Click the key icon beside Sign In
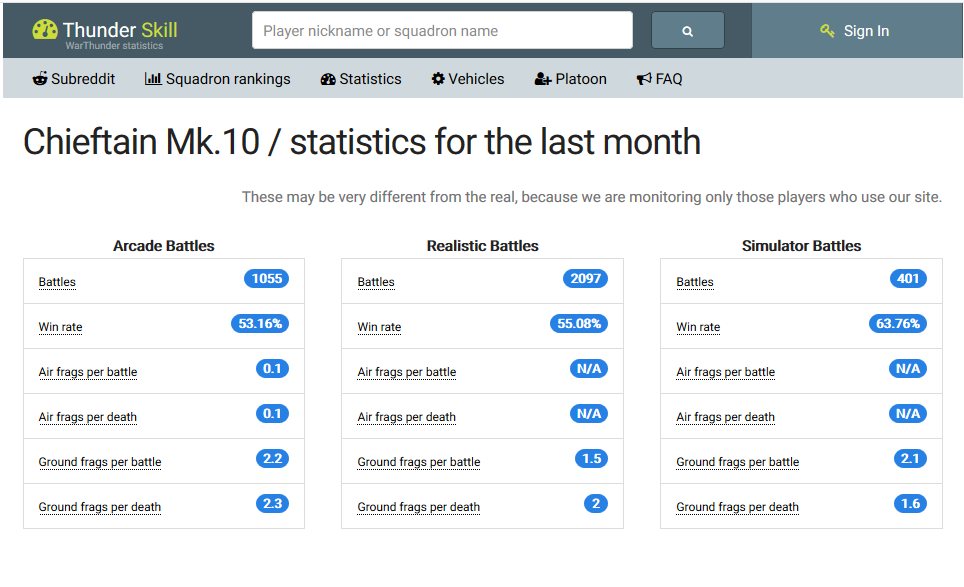The width and height of the screenshot is (964, 587). click(827, 31)
